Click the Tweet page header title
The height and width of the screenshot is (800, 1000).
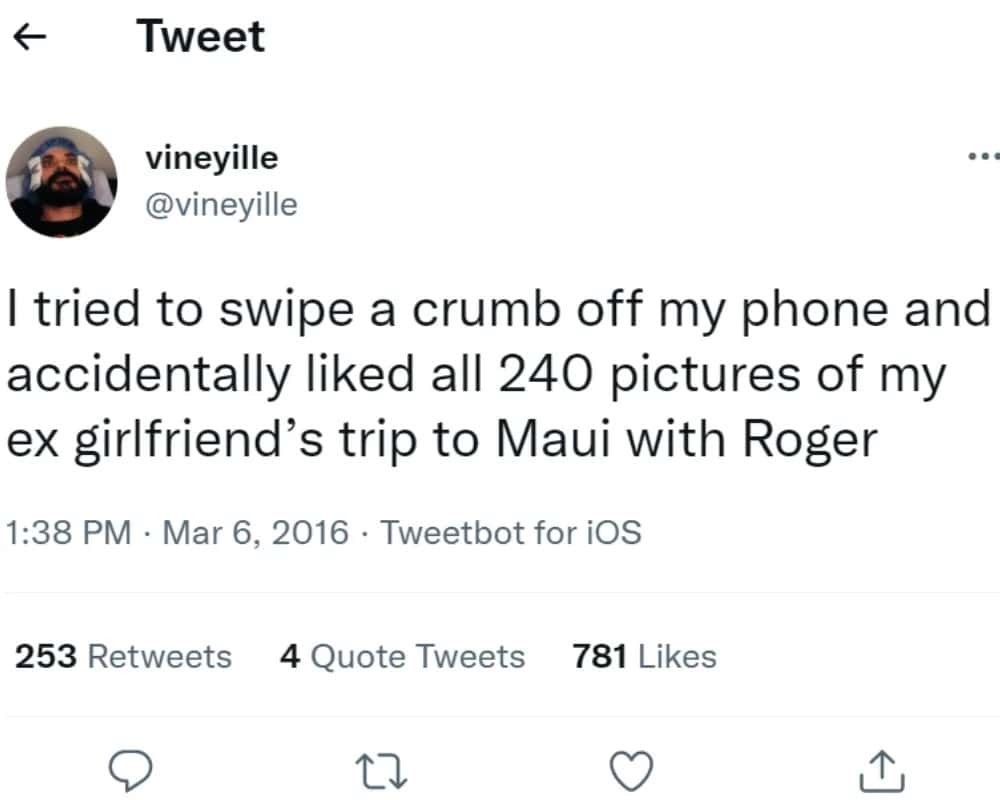click(201, 38)
